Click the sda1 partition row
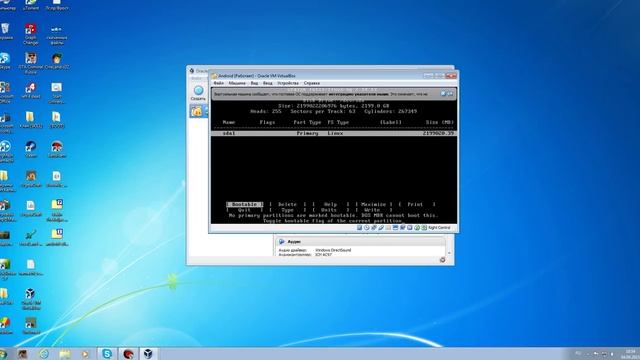The height and width of the screenshot is (360, 640). coord(334,133)
